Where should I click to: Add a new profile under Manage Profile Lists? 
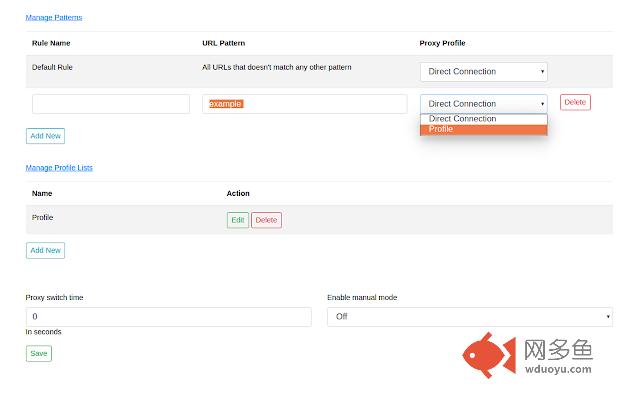45,250
